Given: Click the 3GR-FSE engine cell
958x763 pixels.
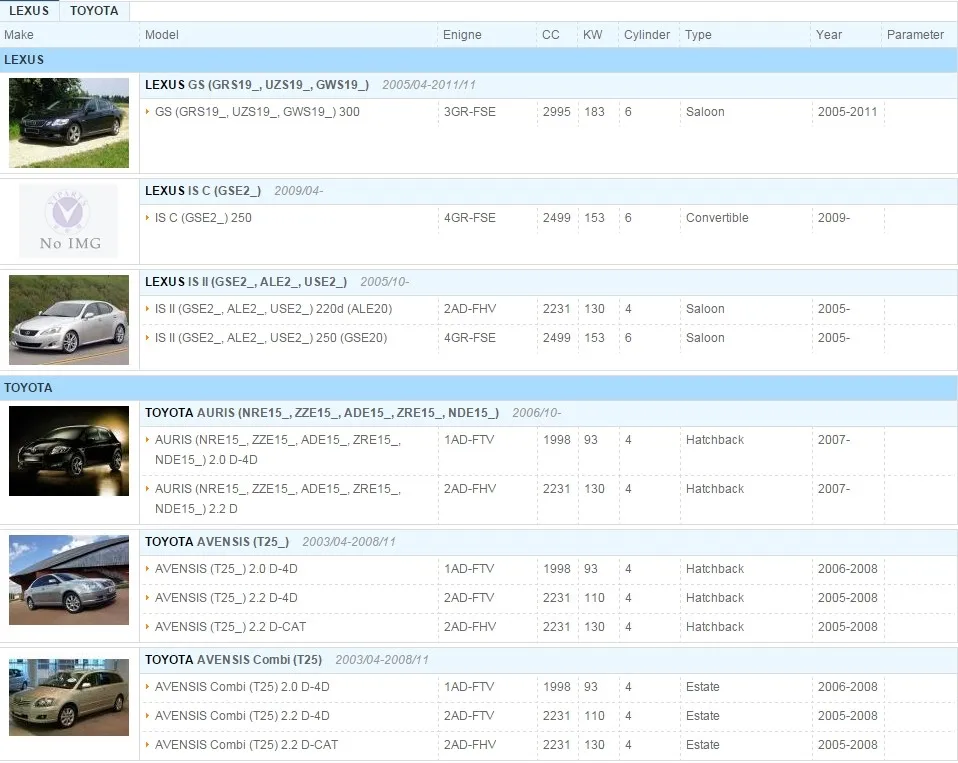Looking at the screenshot, I should pyautogui.click(x=470, y=112).
